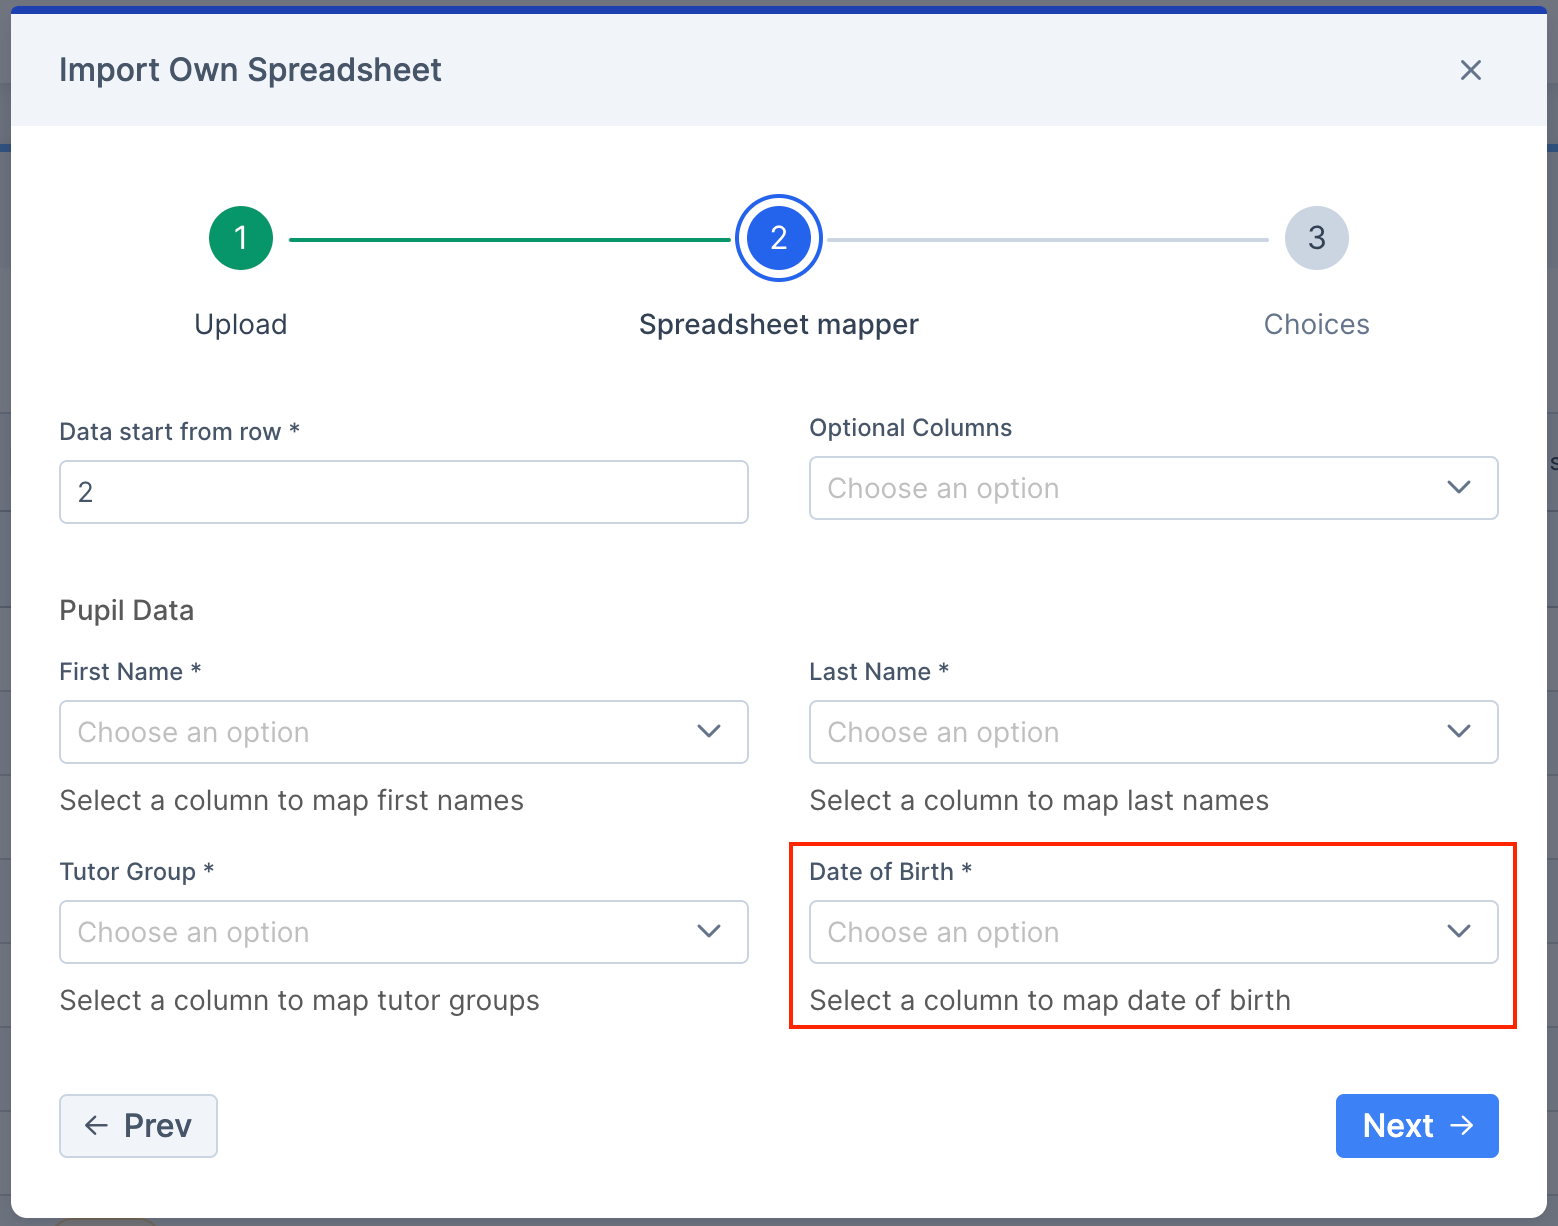Open the Last Name column dropdown
The width and height of the screenshot is (1558, 1226).
pos(1152,732)
